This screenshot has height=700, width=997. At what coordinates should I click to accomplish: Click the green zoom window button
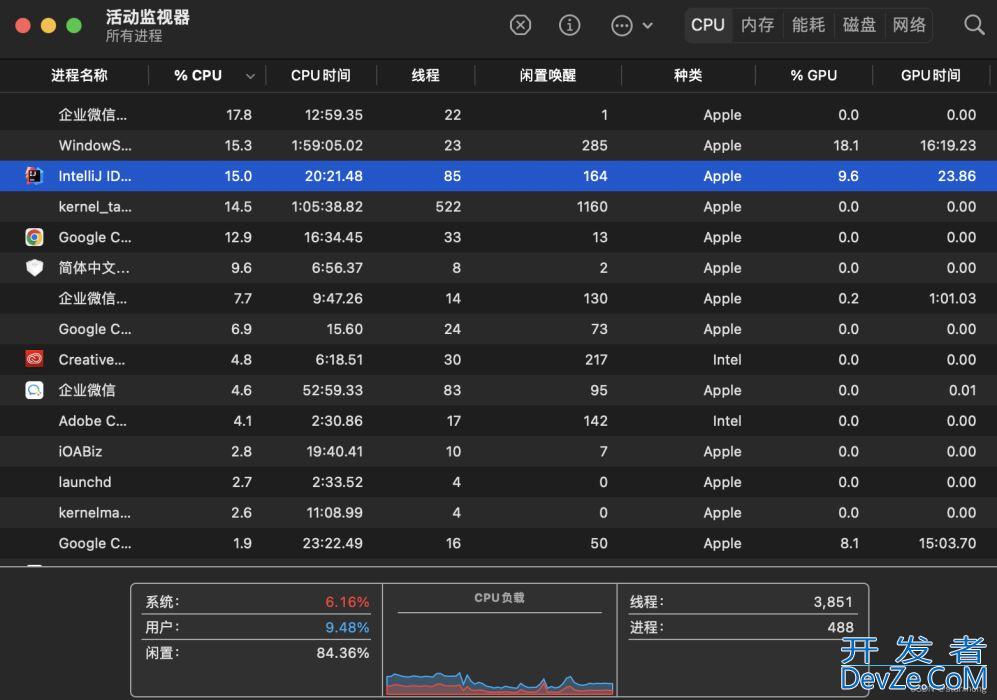74,25
